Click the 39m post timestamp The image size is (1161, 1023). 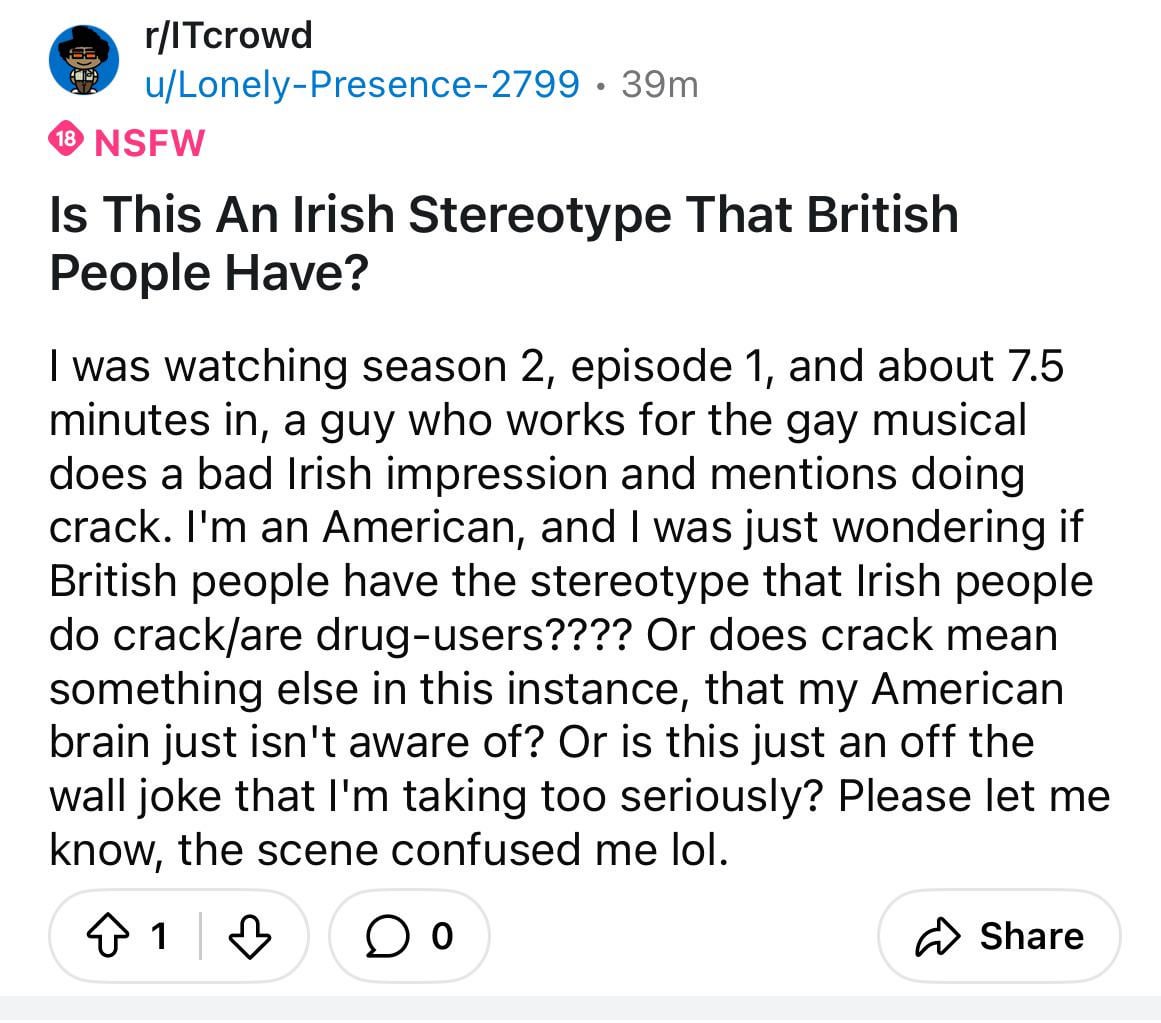click(660, 84)
